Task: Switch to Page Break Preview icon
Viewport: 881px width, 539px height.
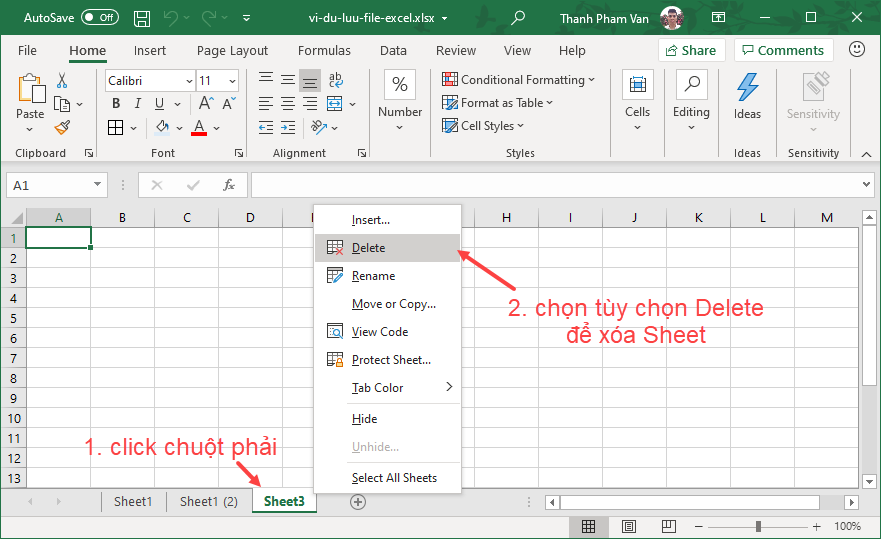Action: click(x=669, y=526)
